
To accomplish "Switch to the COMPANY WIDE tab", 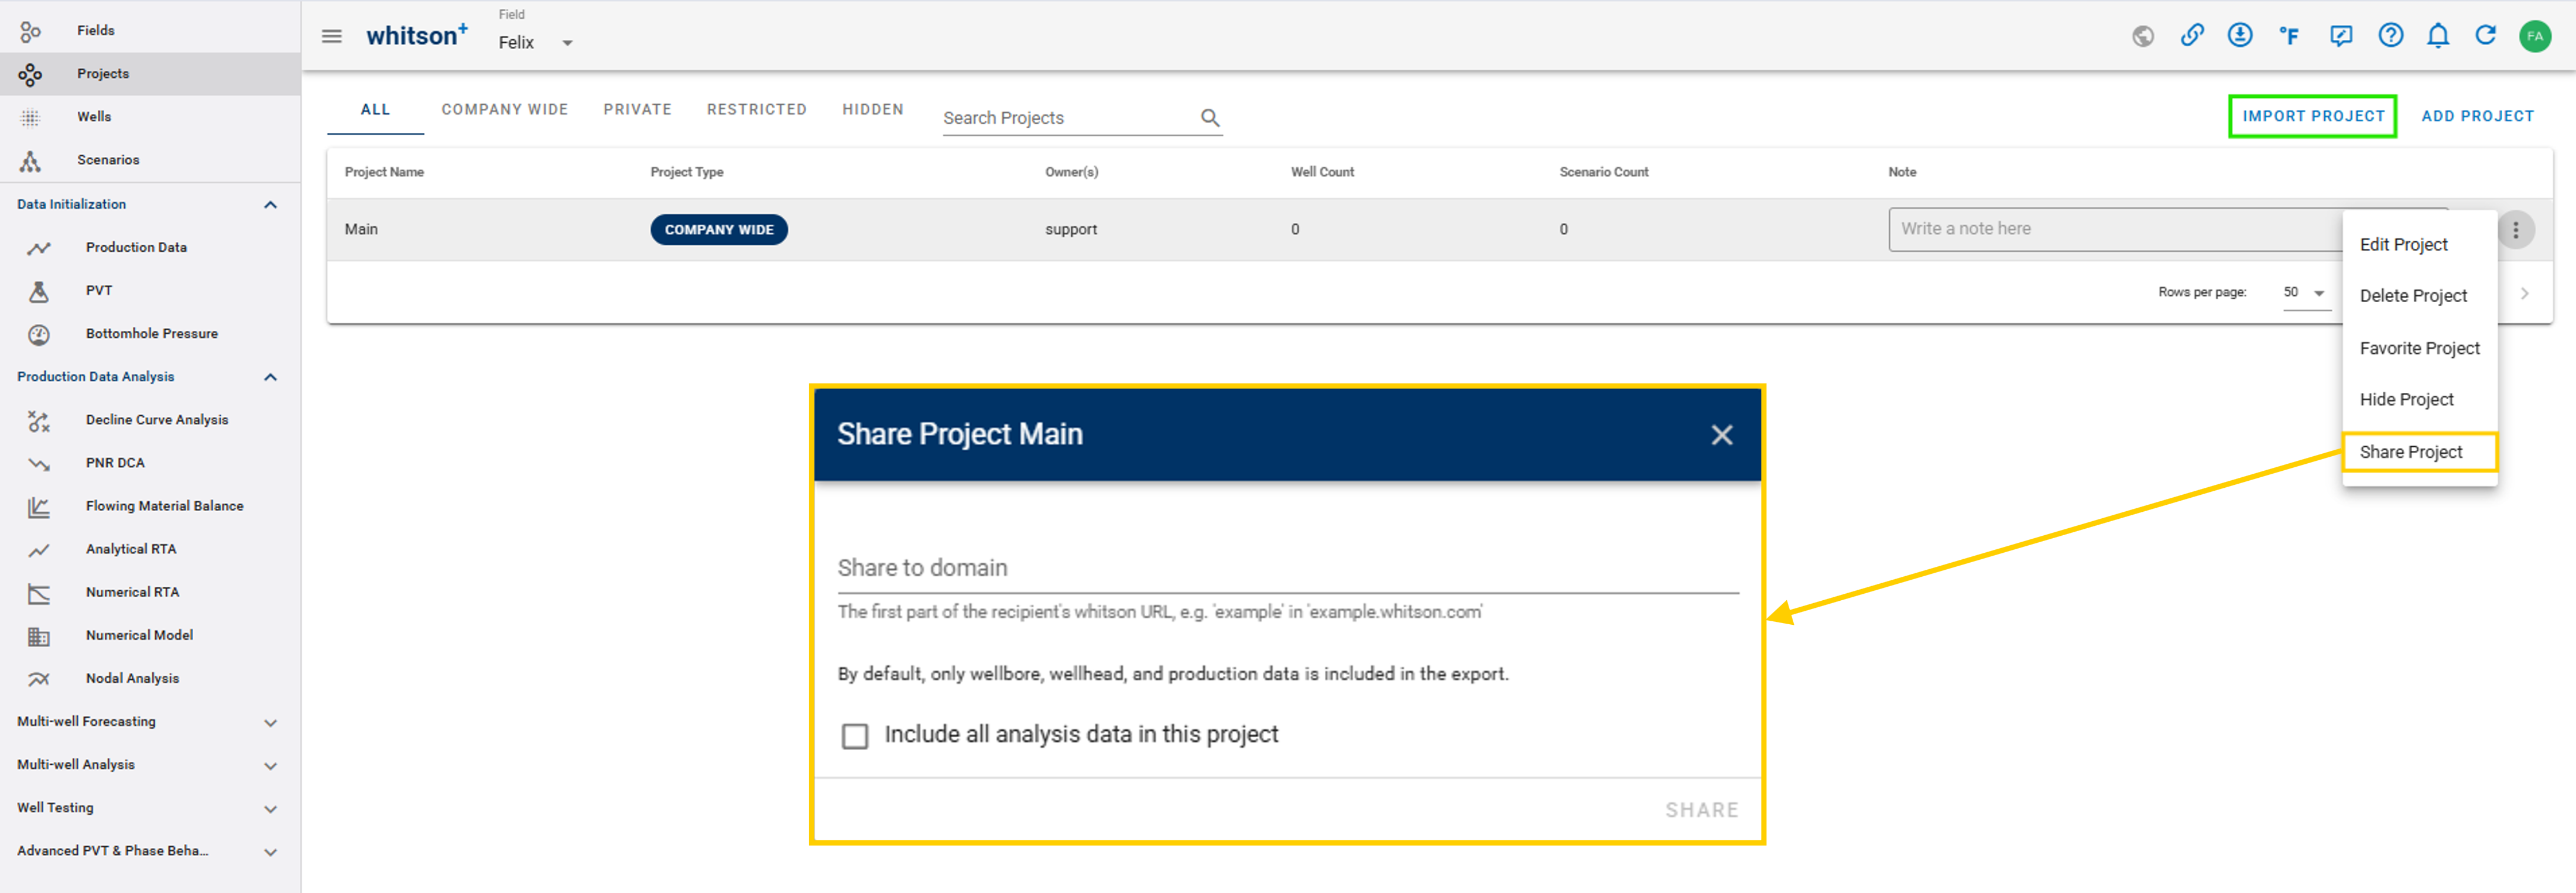I will point(505,110).
